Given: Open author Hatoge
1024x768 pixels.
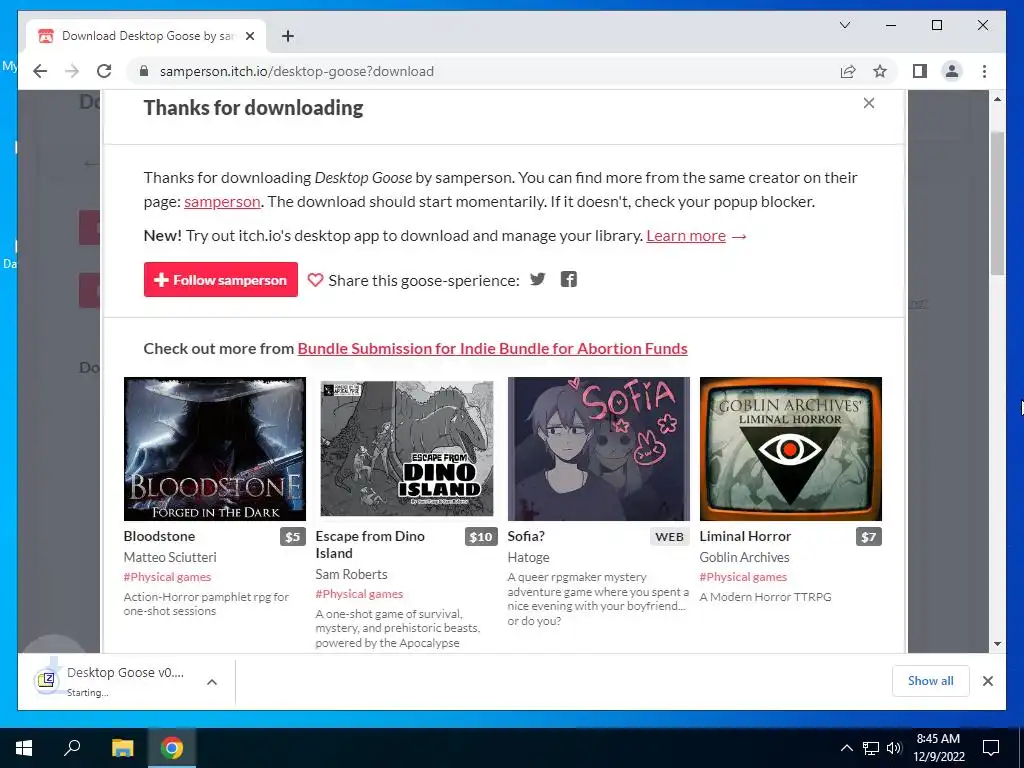Looking at the screenshot, I should point(528,557).
